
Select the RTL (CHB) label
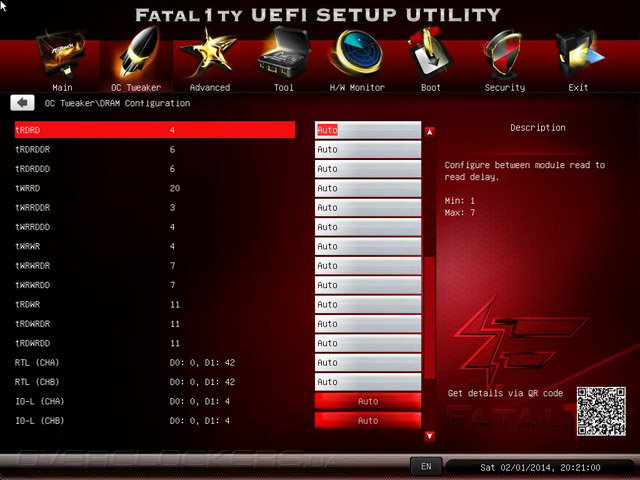point(37,382)
